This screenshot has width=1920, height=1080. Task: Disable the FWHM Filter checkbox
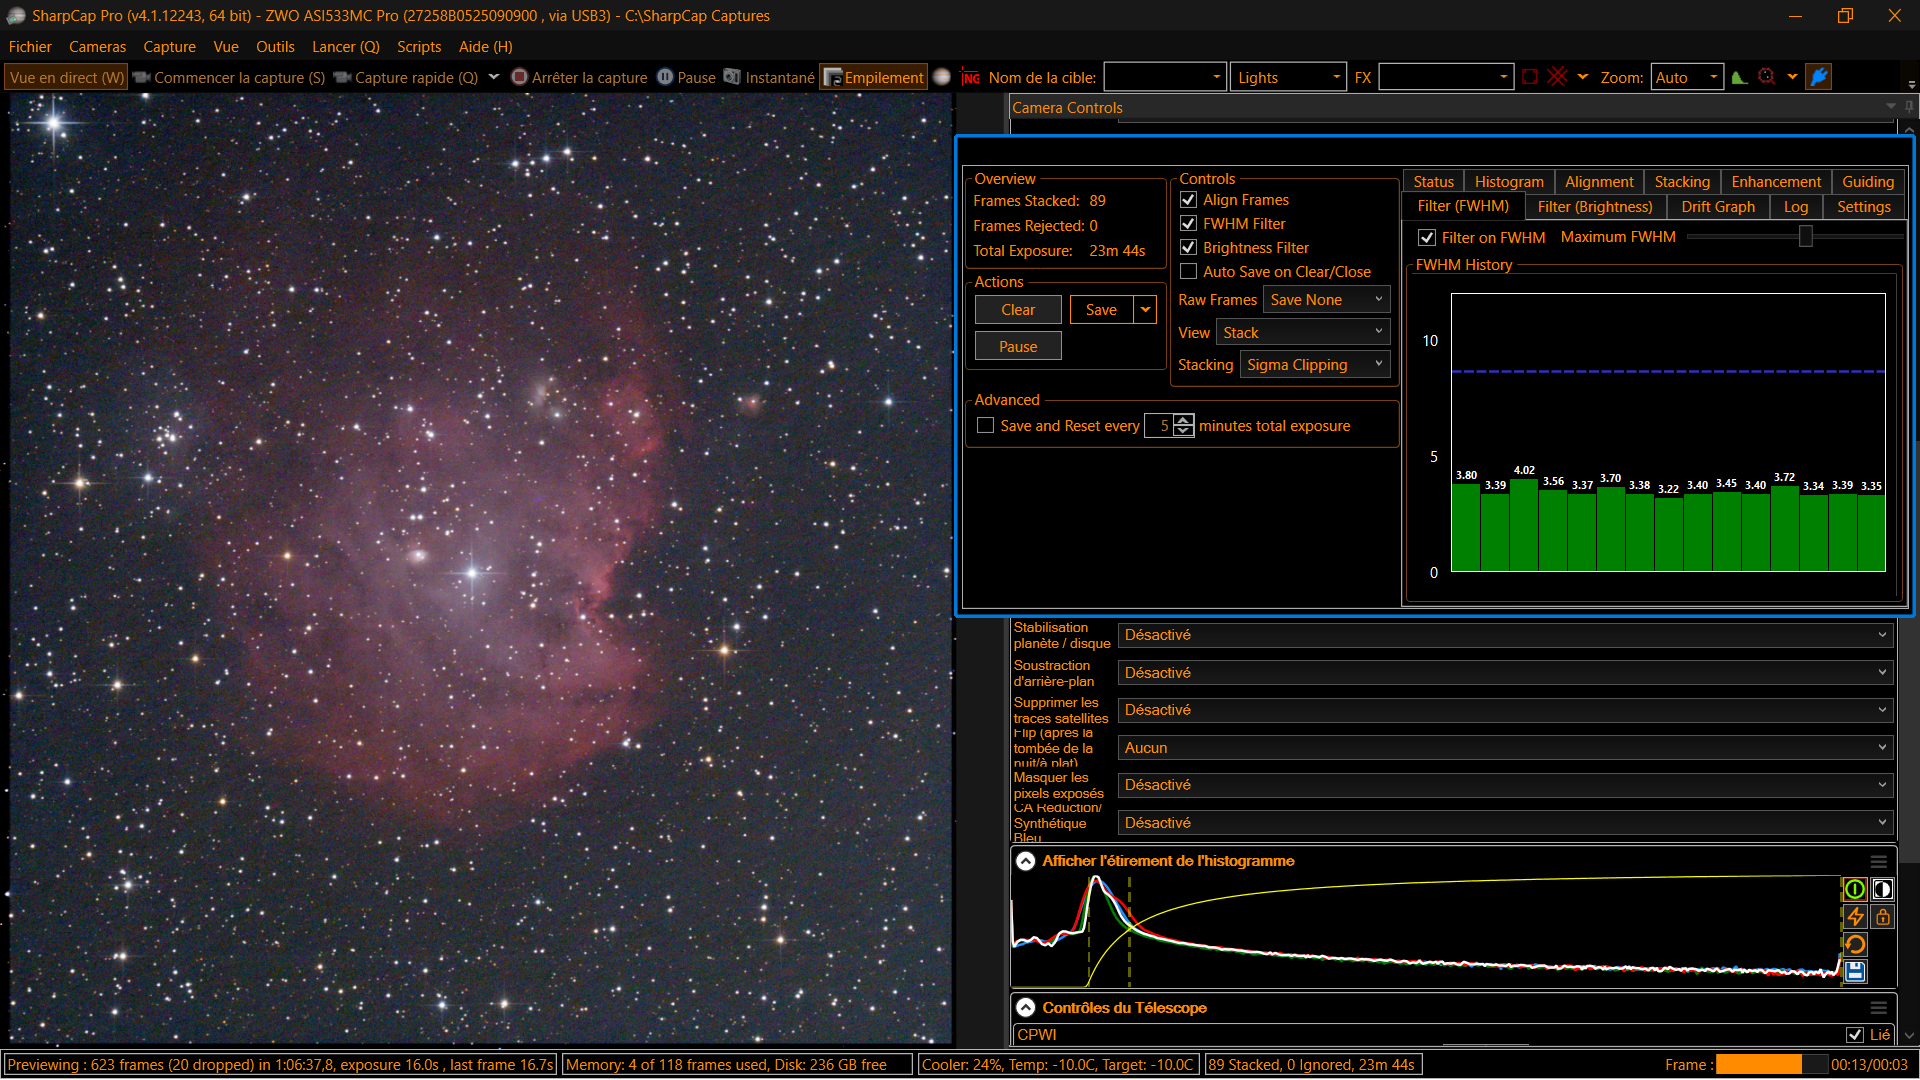pos(1188,224)
